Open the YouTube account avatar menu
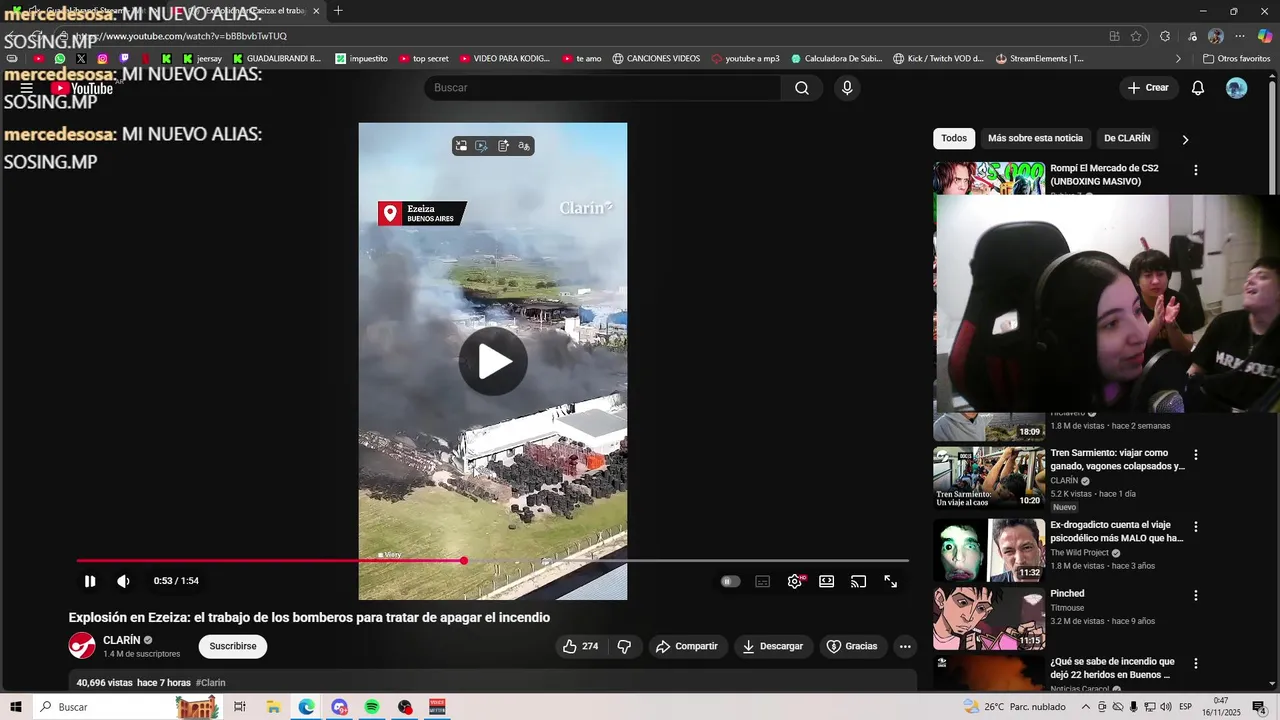Screen dimensions: 1280x720 (x=1237, y=88)
